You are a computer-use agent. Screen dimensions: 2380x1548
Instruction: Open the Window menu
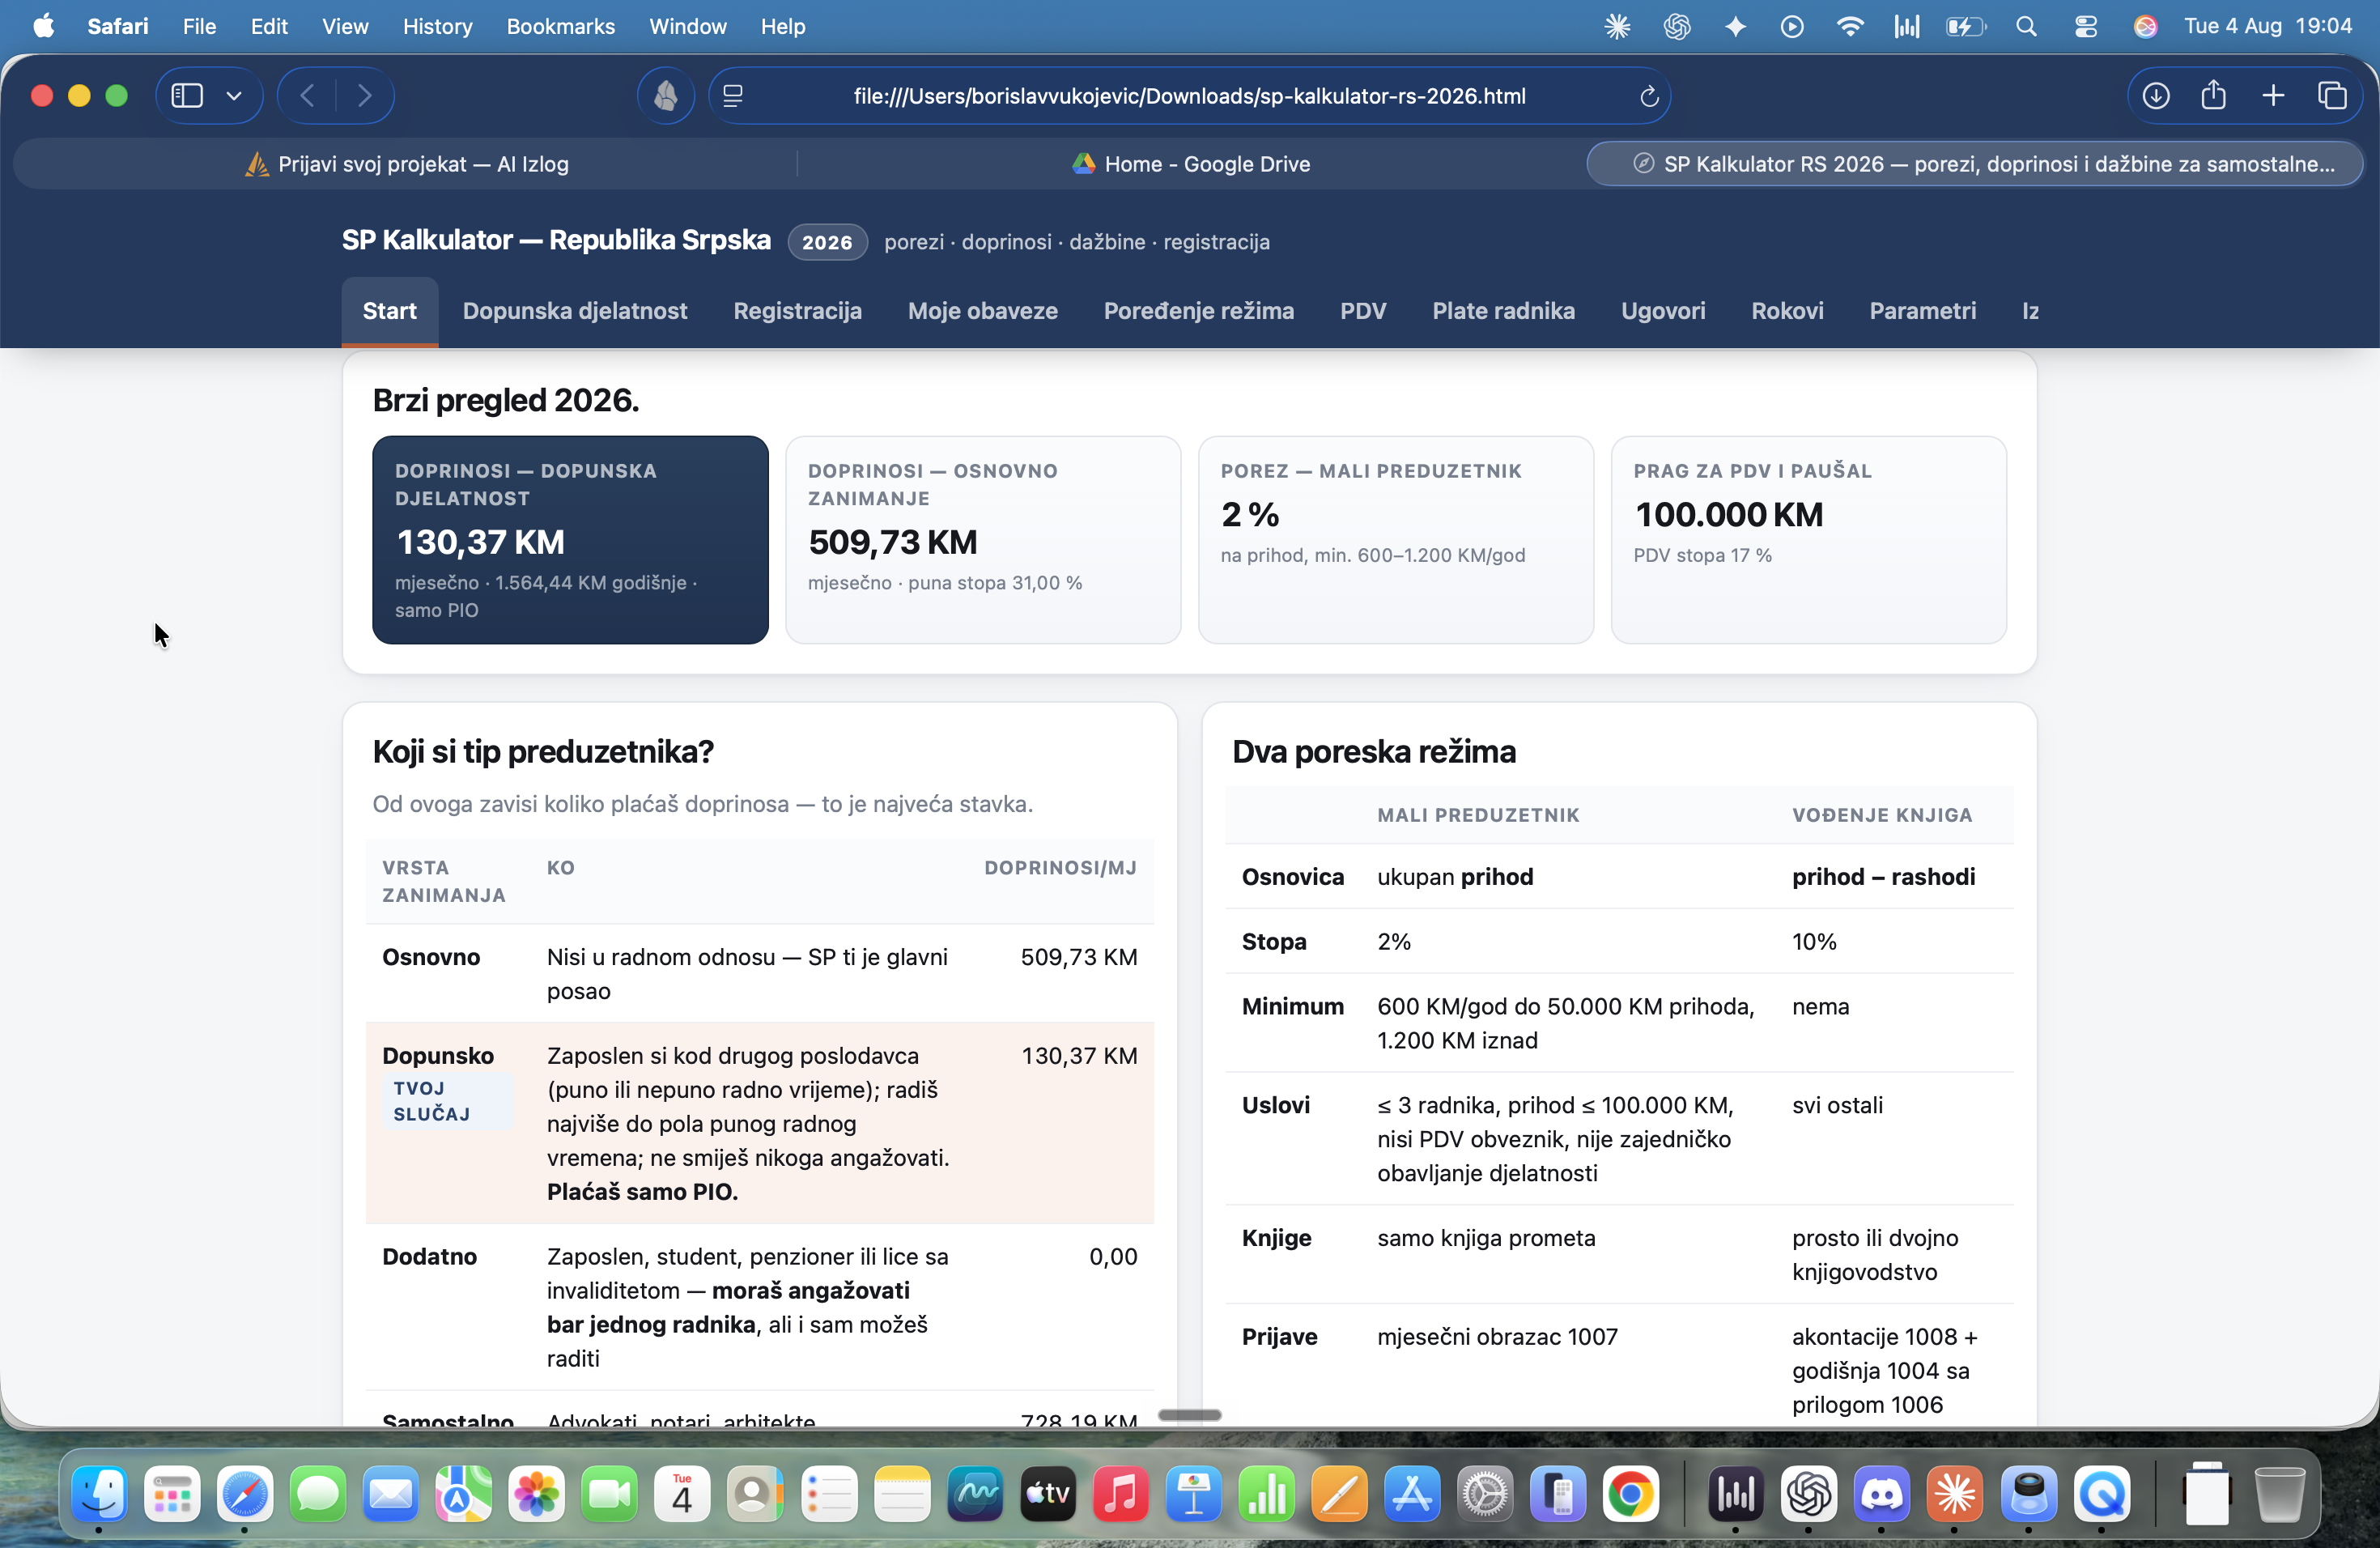point(687,26)
